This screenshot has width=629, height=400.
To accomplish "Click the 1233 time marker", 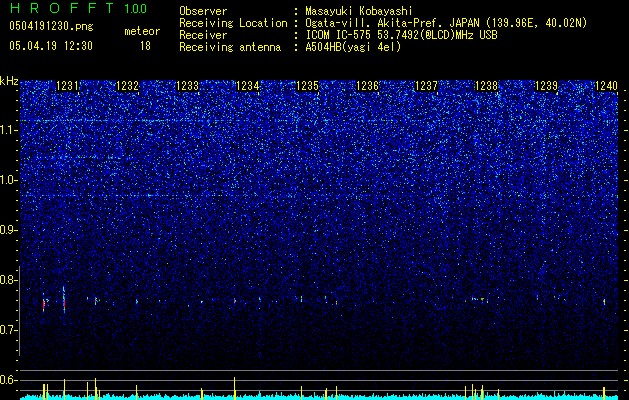I will [x=187, y=86].
